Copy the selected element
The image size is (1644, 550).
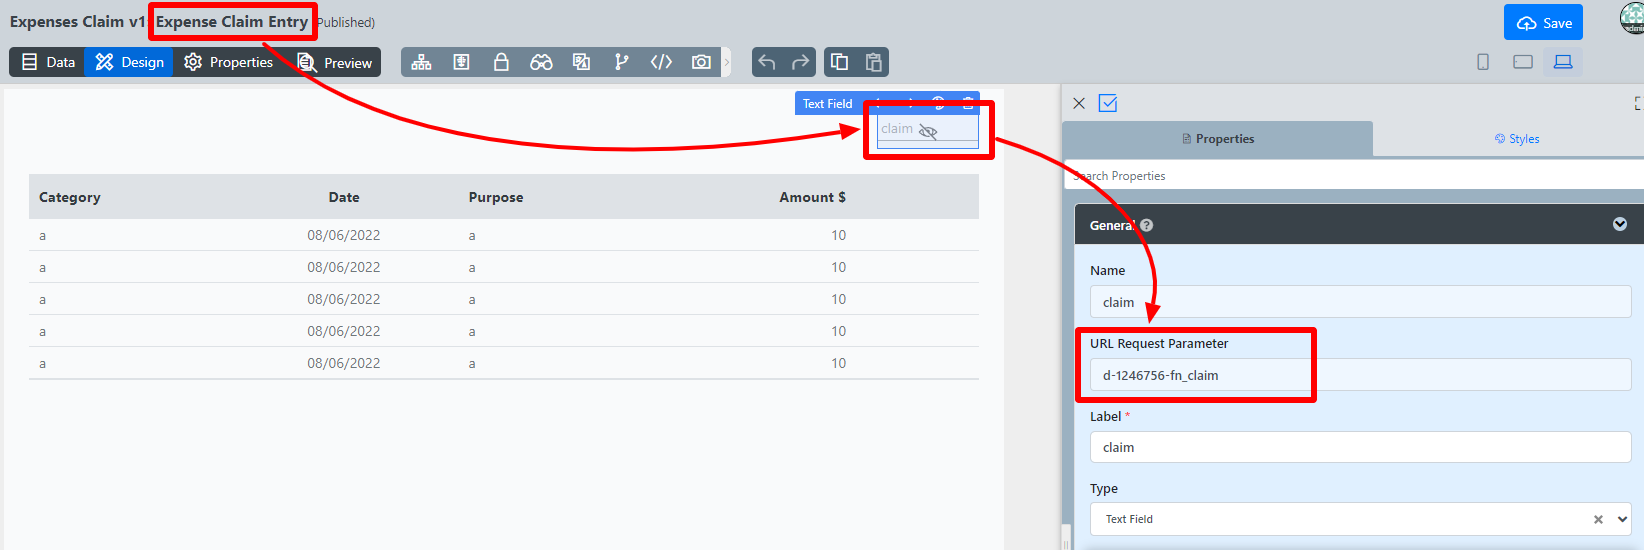[840, 62]
